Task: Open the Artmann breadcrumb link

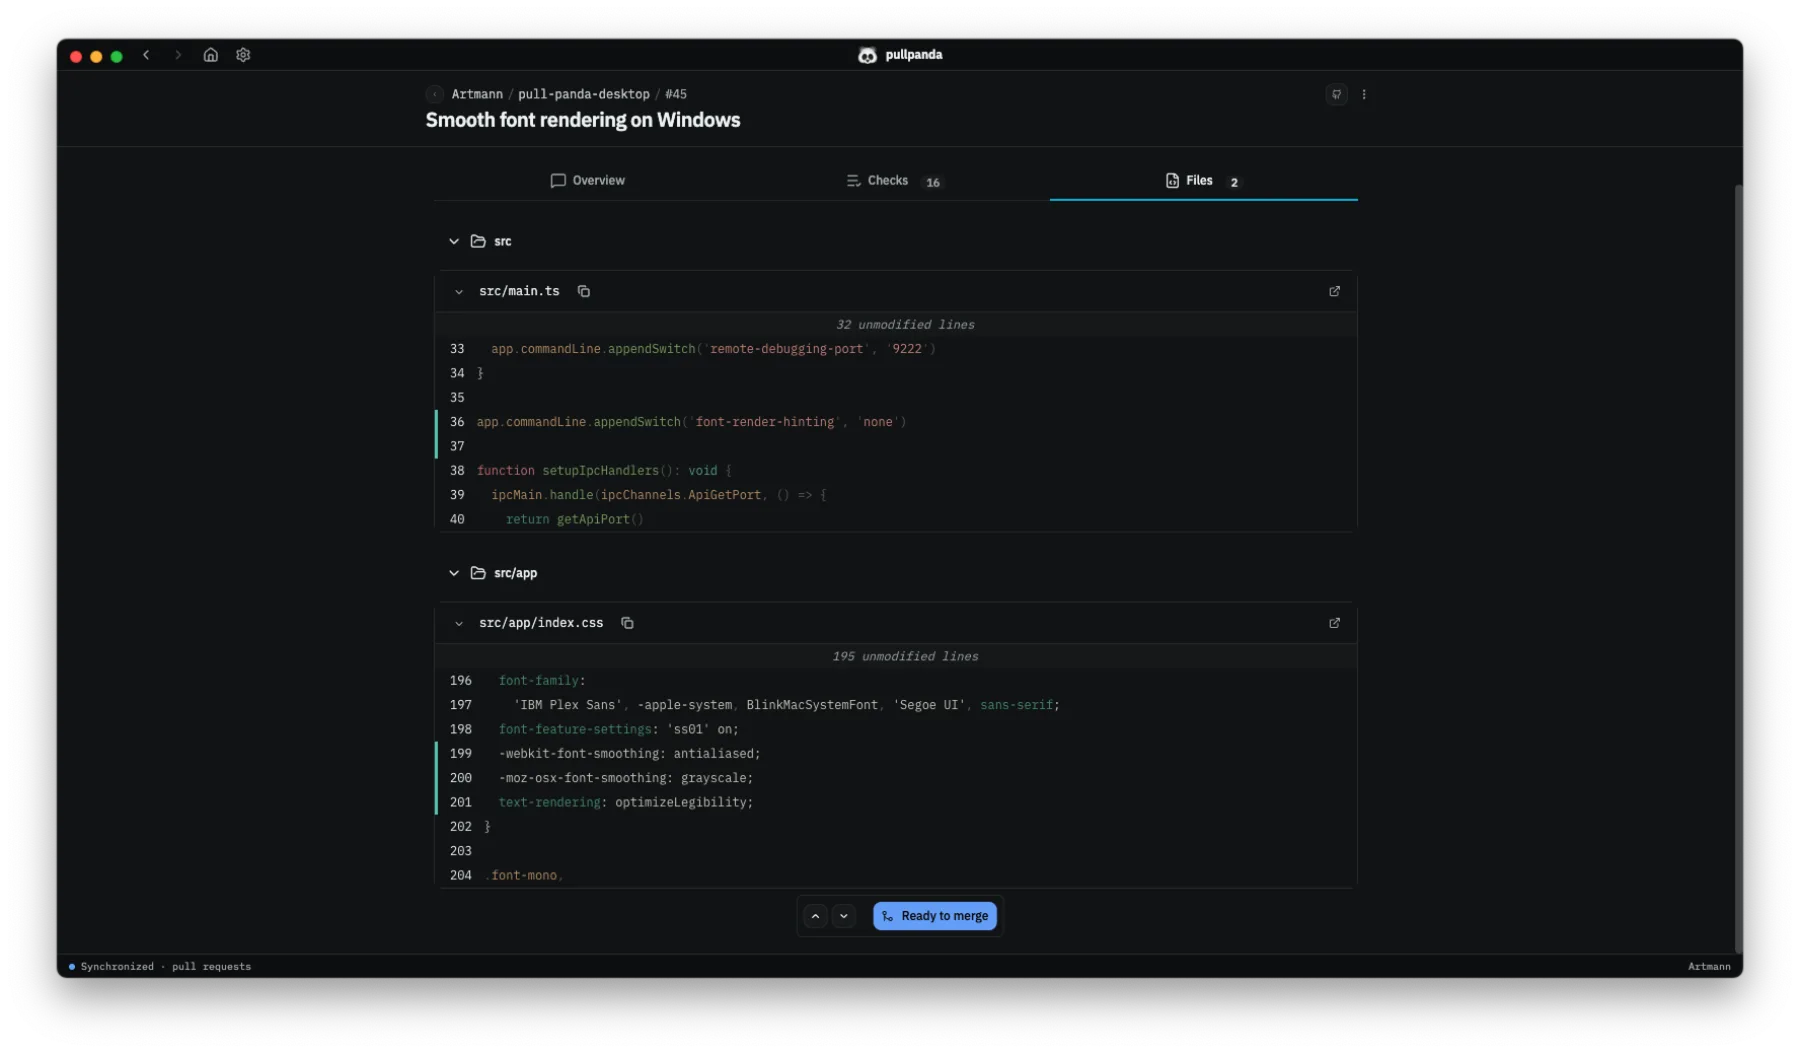Action: pos(477,94)
